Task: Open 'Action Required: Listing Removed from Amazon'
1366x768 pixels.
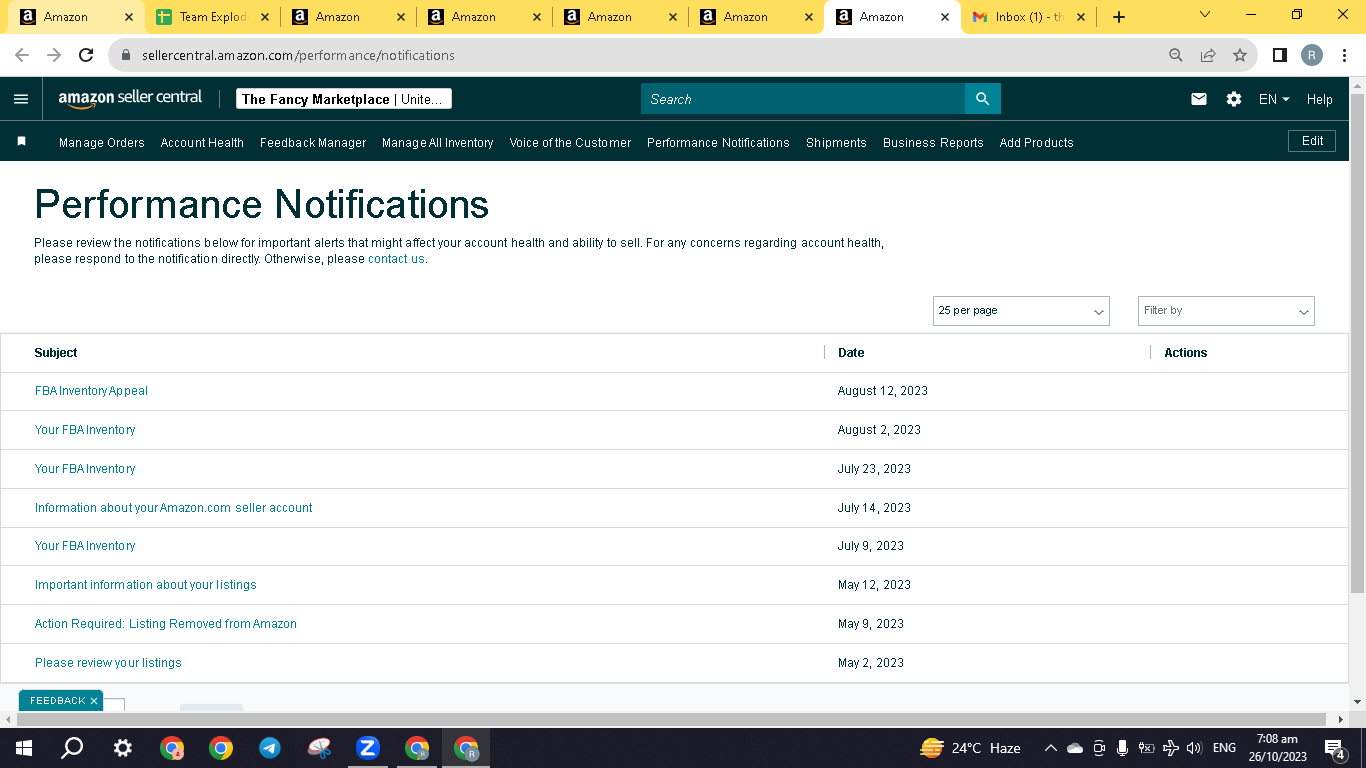Action: pyautogui.click(x=165, y=624)
